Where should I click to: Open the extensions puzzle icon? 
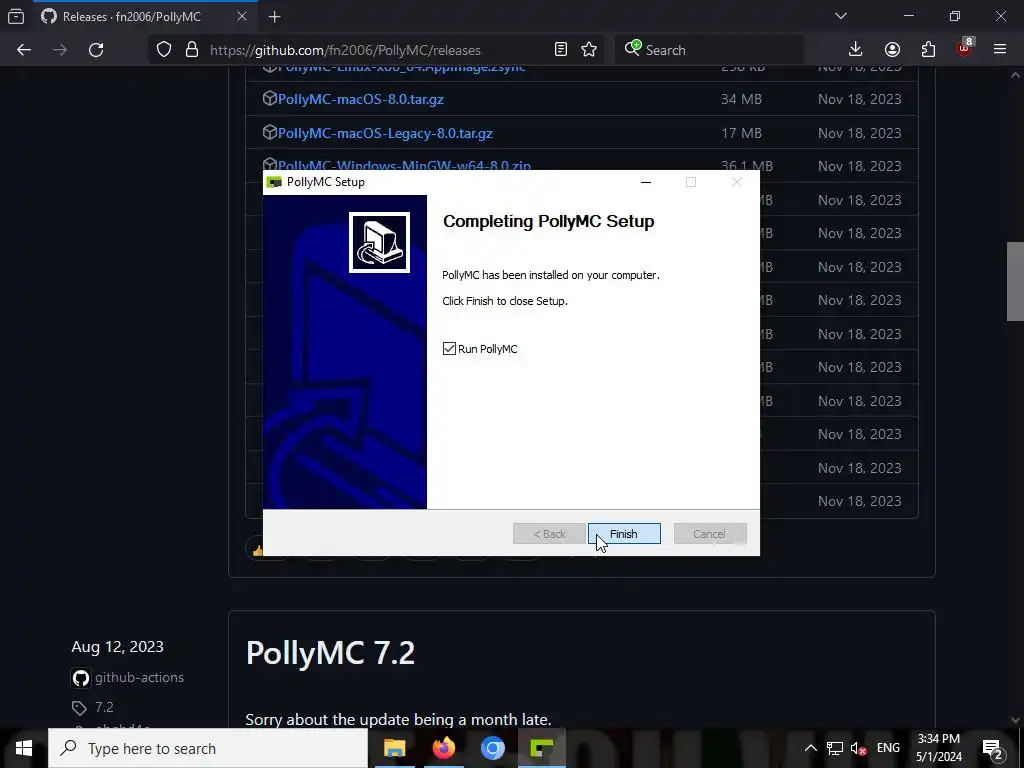[928, 50]
